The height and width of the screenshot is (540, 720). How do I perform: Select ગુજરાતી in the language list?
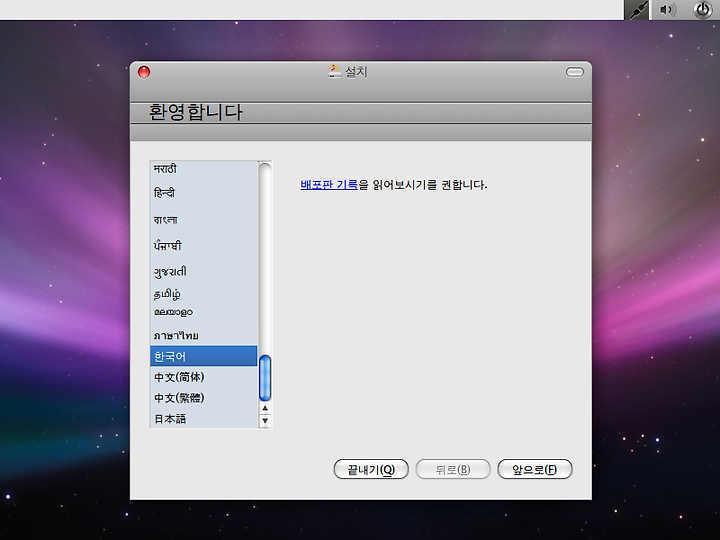click(203, 271)
